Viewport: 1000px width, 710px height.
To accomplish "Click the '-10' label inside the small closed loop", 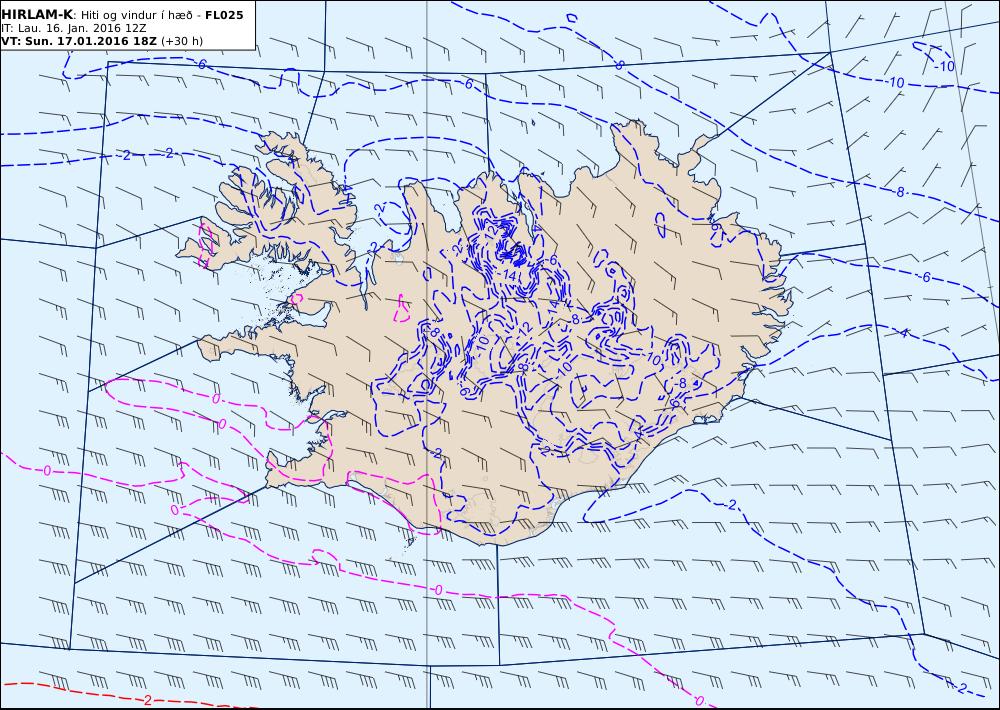I will pyautogui.click(x=943, y=66).
